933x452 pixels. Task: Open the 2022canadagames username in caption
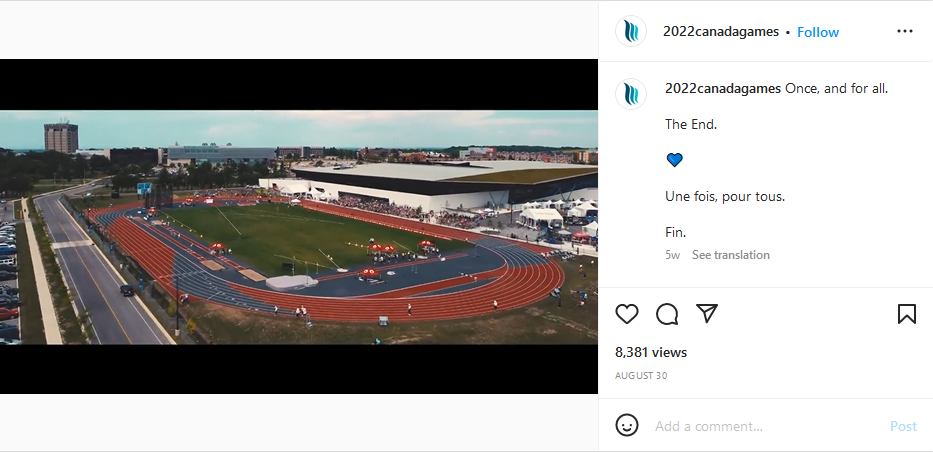point(723,89)
